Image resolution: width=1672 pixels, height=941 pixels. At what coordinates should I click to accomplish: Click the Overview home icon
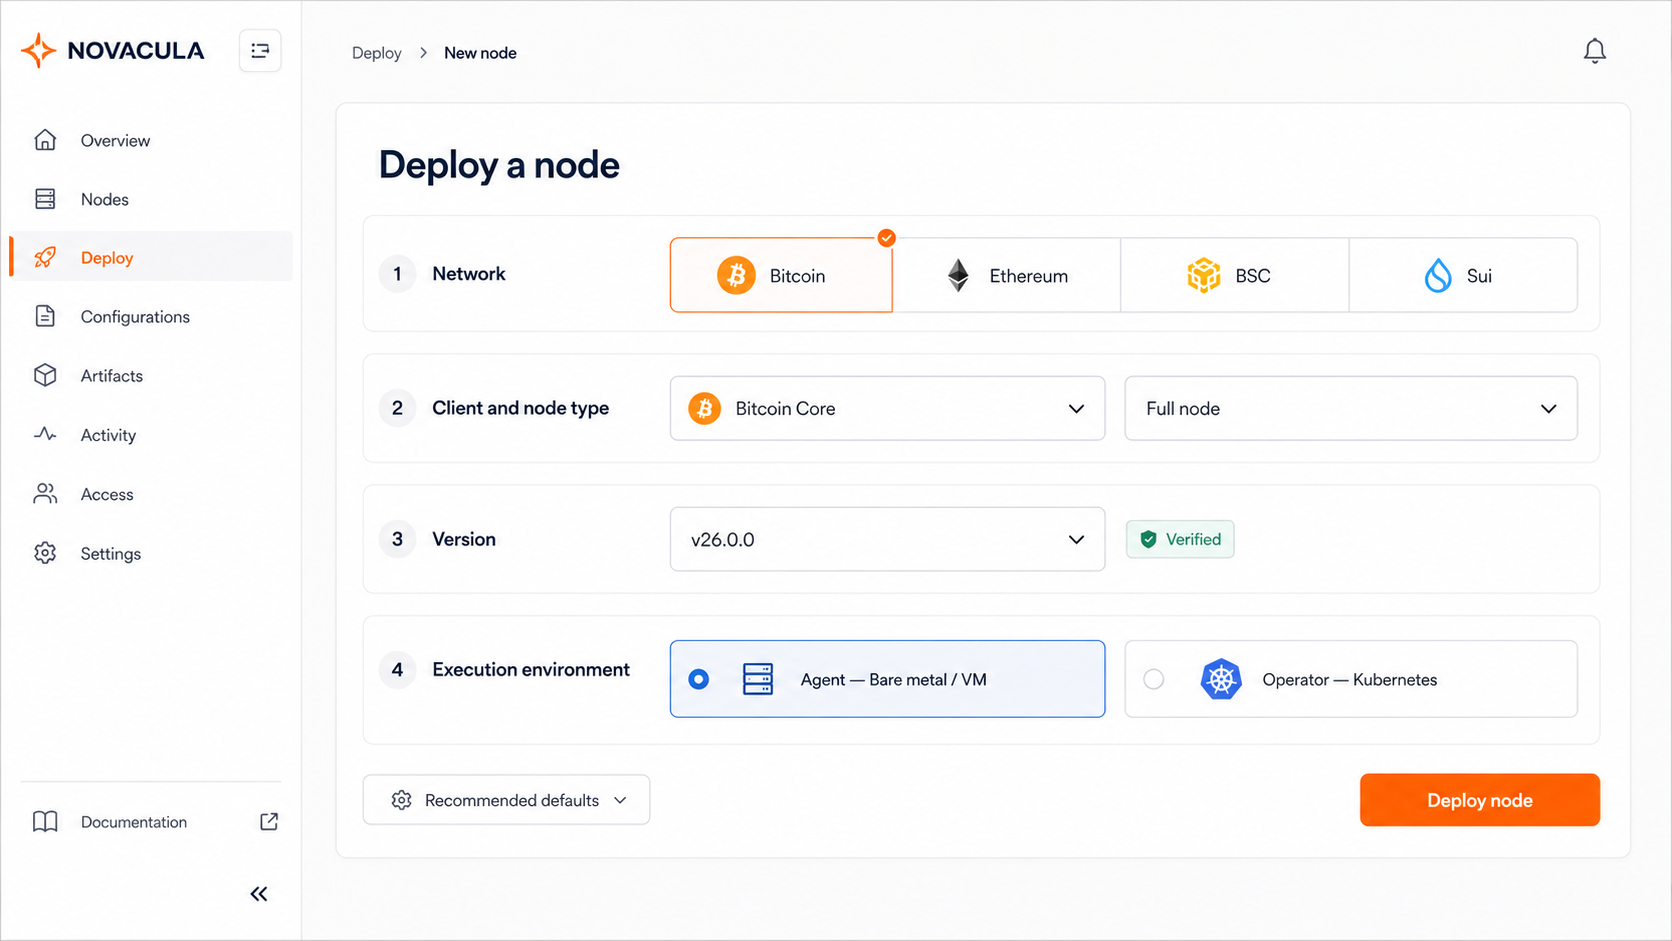(x=45, y=140)
